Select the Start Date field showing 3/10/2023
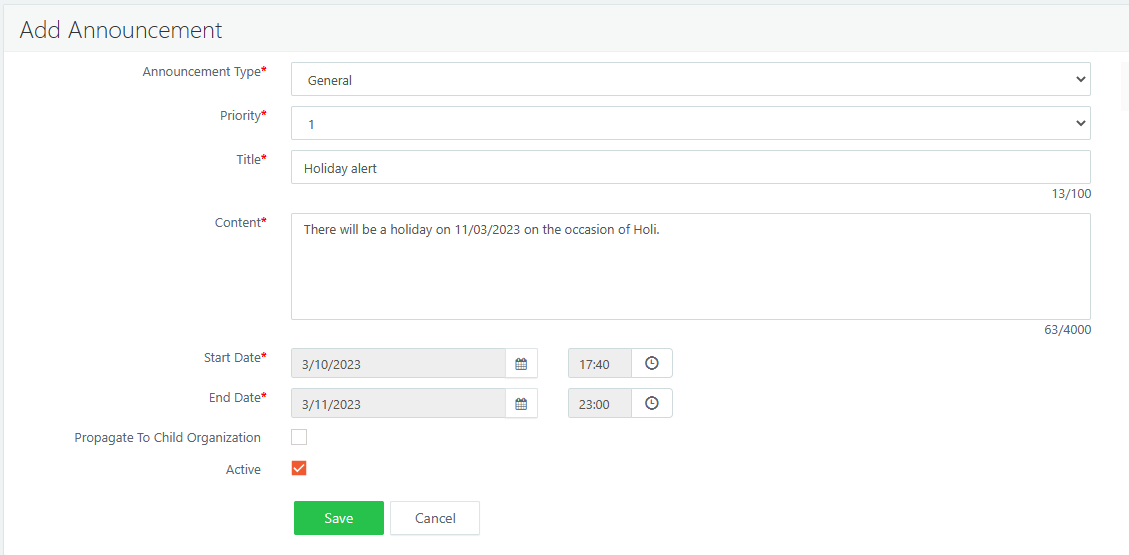 click(x=398, y=364)
